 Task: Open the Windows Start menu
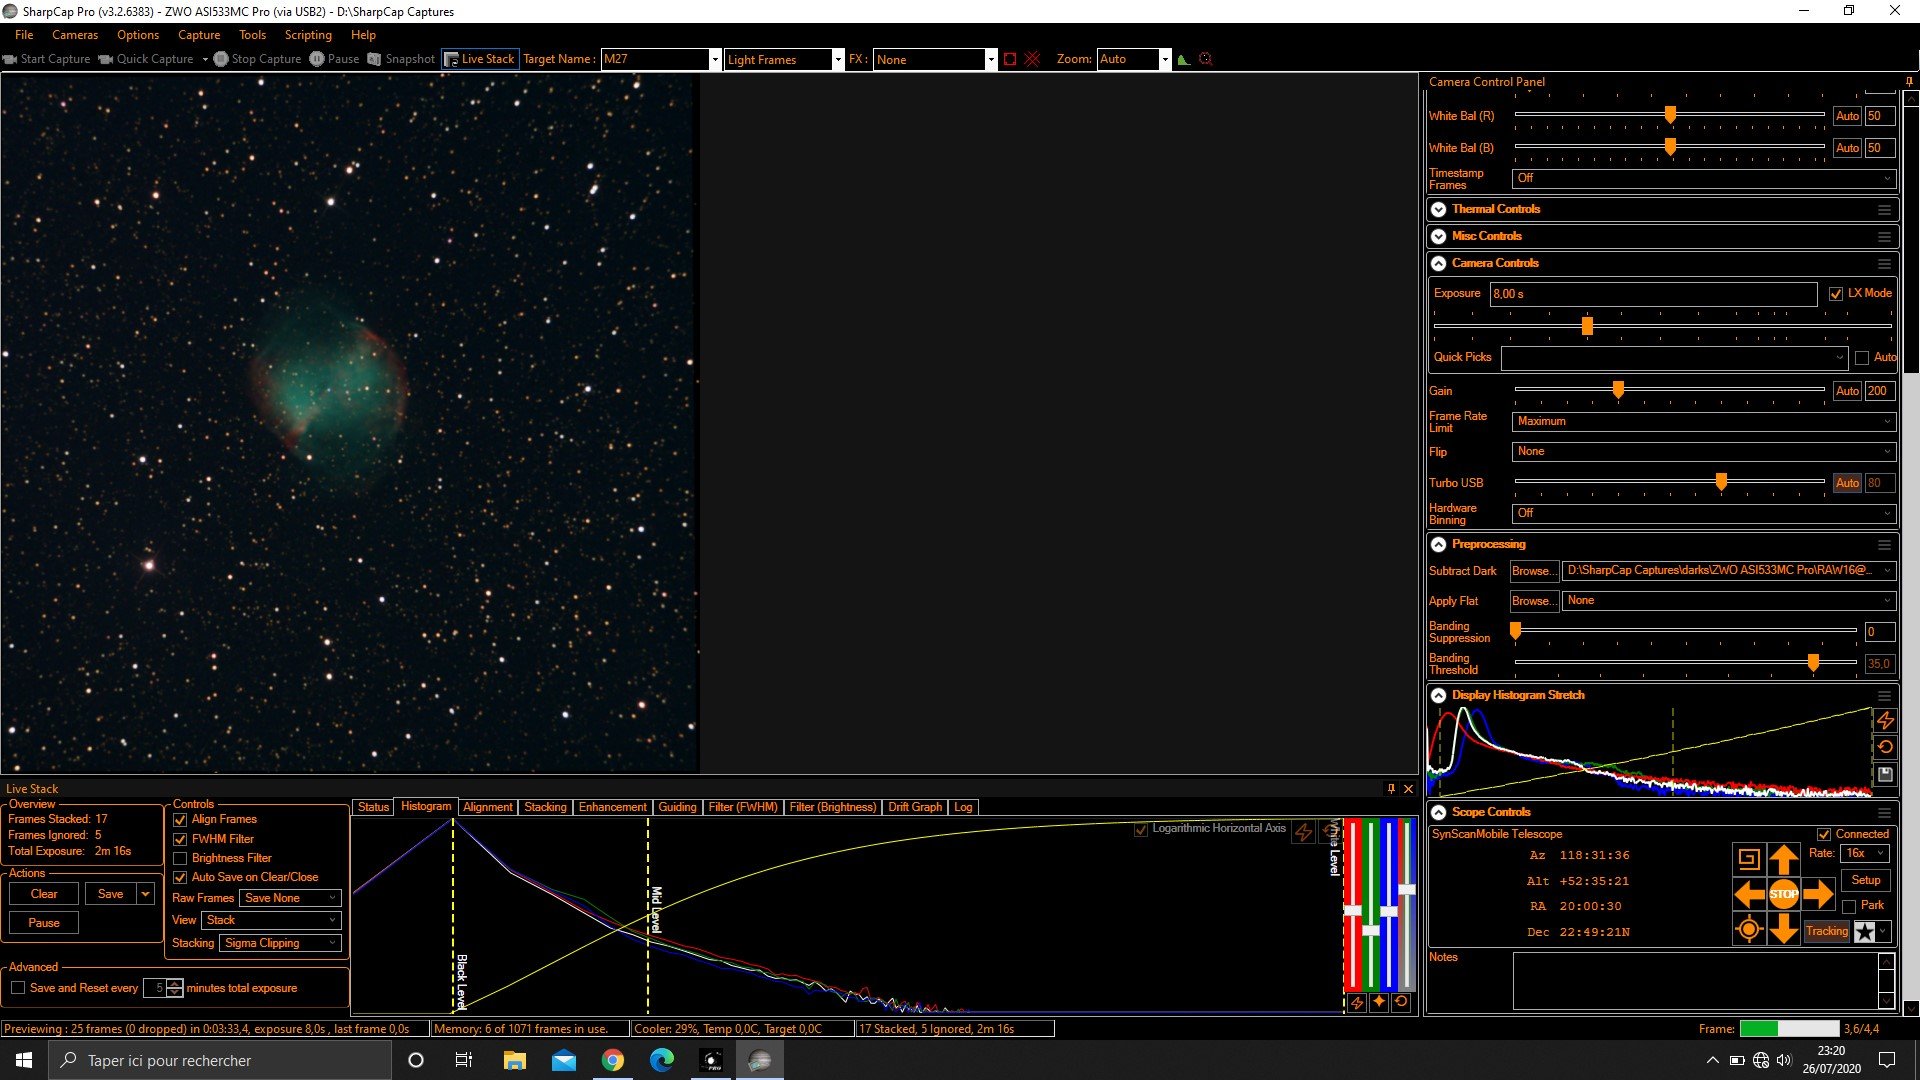(x=24, y=1060)
